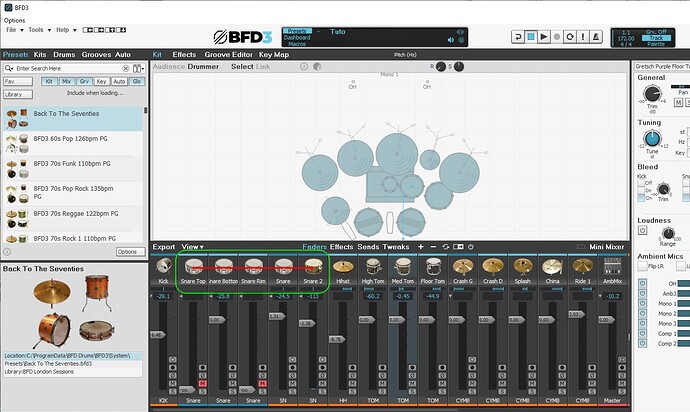Toggle the Grv filter button
Image resolution: width=690 pixels, height=412 pixels.
click(x=84, y=81)
